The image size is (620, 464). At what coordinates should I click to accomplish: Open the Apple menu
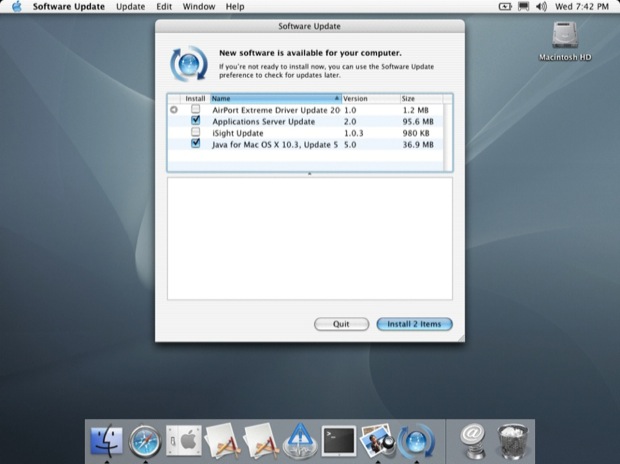point(17,7)
